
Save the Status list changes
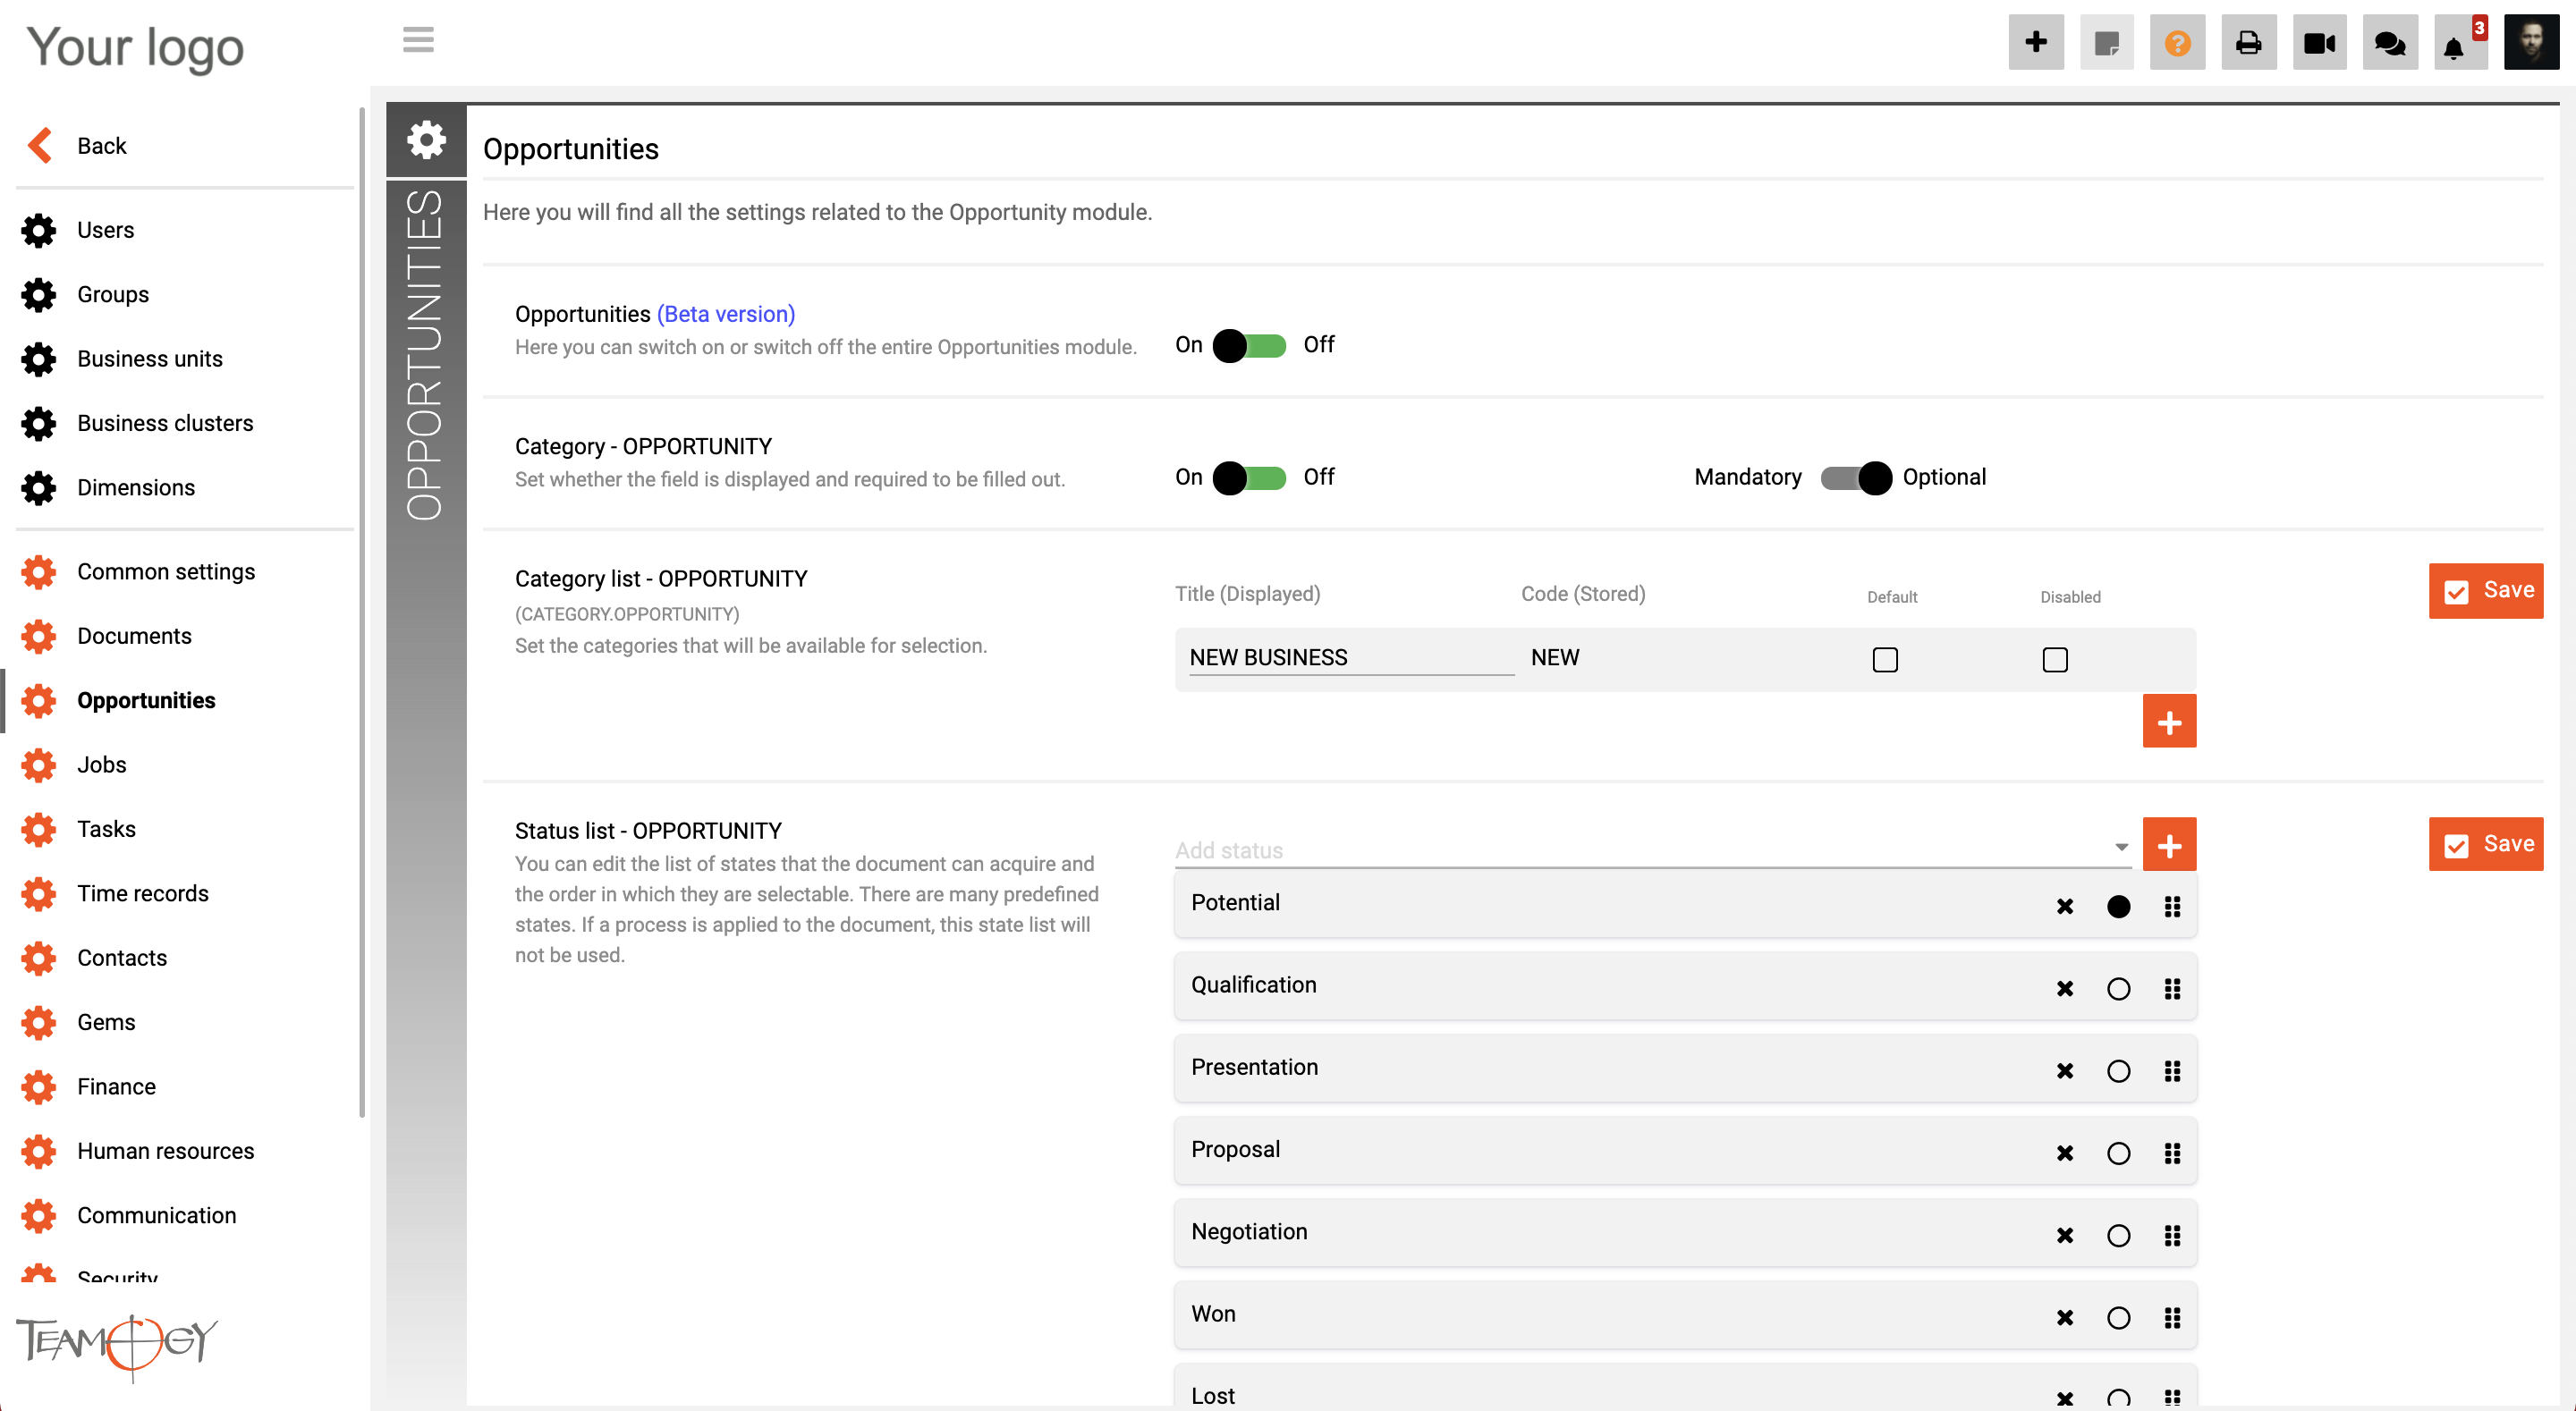tap(2485, 844)
